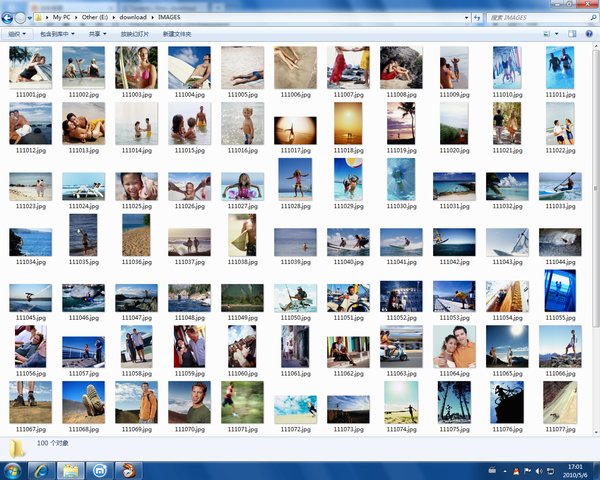
Task: Select thumbnail 111068.jpg boot sole
Action: [83, 402]
